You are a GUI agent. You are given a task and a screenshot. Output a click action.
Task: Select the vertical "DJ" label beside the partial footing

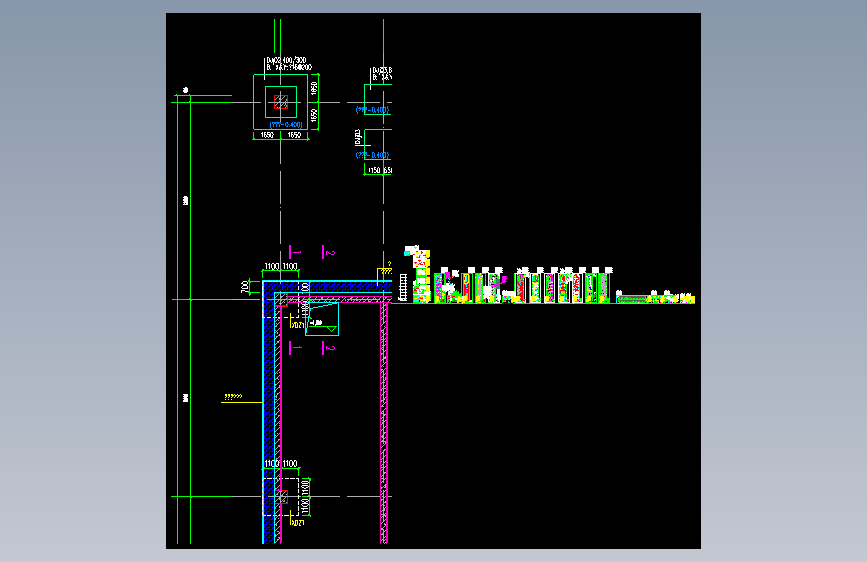(358, 137)
